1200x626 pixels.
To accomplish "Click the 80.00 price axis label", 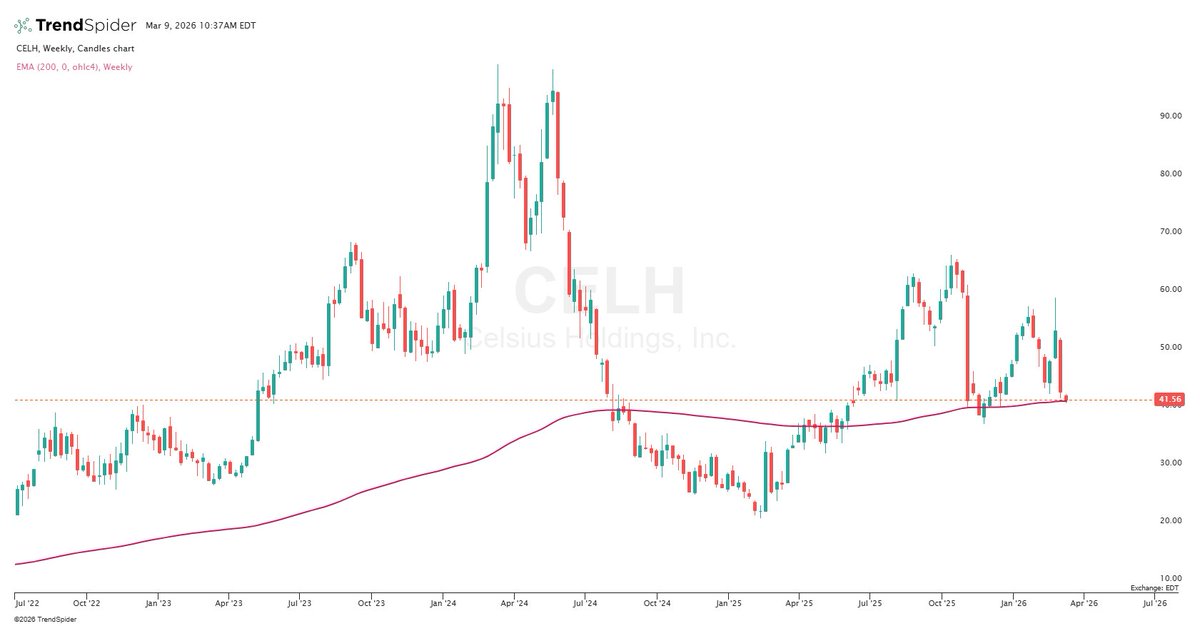I will tap(1170, 173).
